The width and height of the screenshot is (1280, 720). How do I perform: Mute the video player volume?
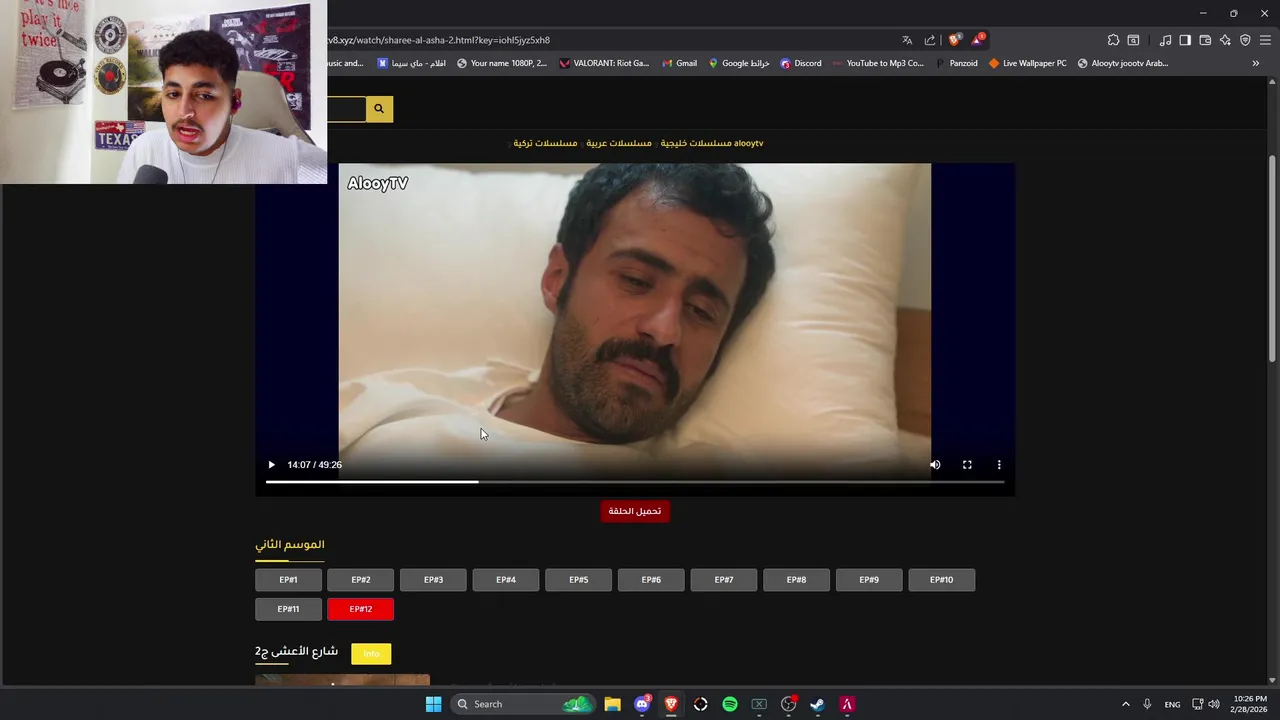pos(935,465)
